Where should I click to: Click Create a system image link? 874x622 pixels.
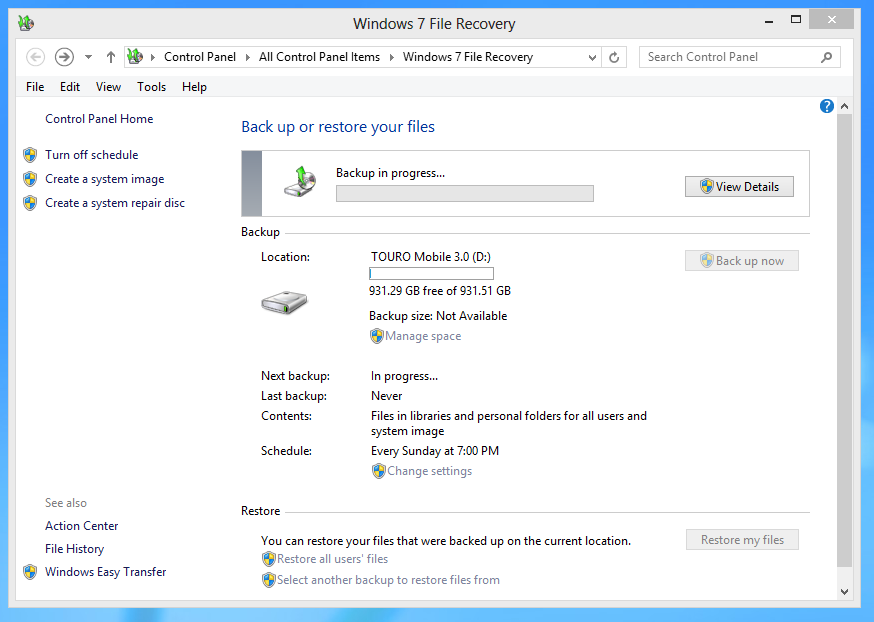[x=105, y=179]
